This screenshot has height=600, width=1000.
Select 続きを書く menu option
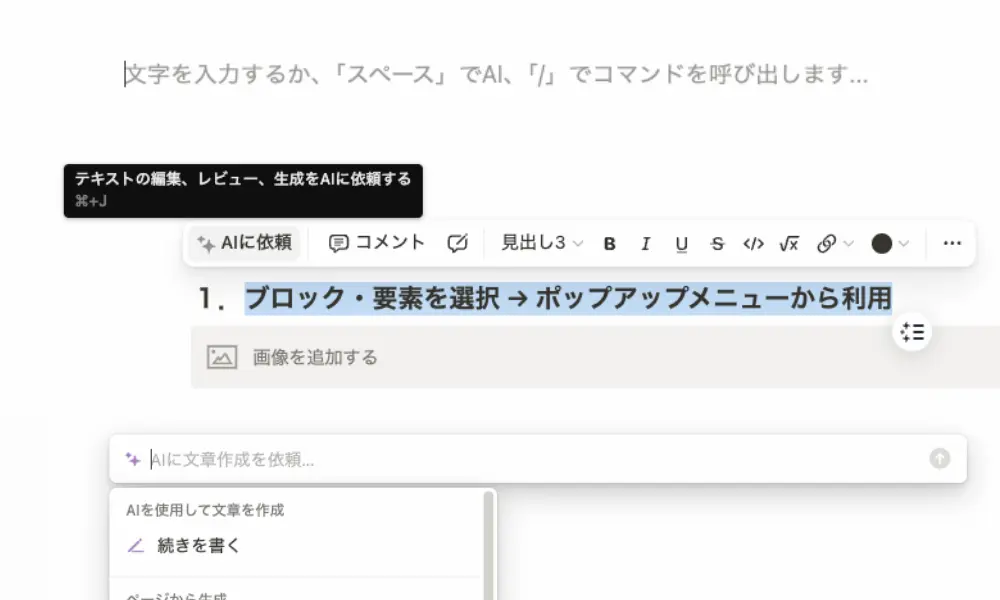click(296, 546)
